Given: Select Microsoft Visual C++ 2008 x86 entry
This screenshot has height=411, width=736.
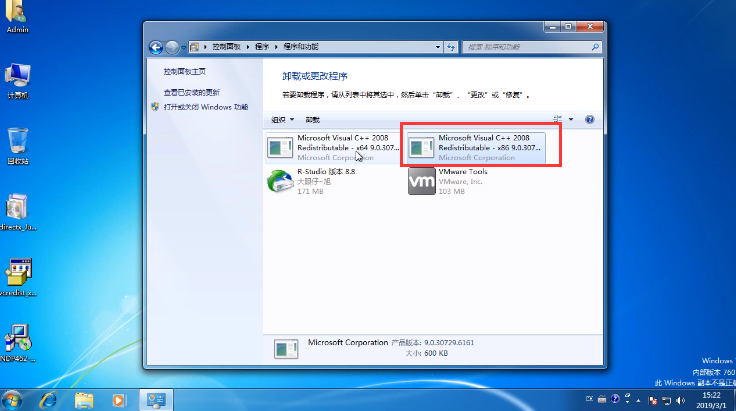Looking at the screenshot, I should [476, 147].
